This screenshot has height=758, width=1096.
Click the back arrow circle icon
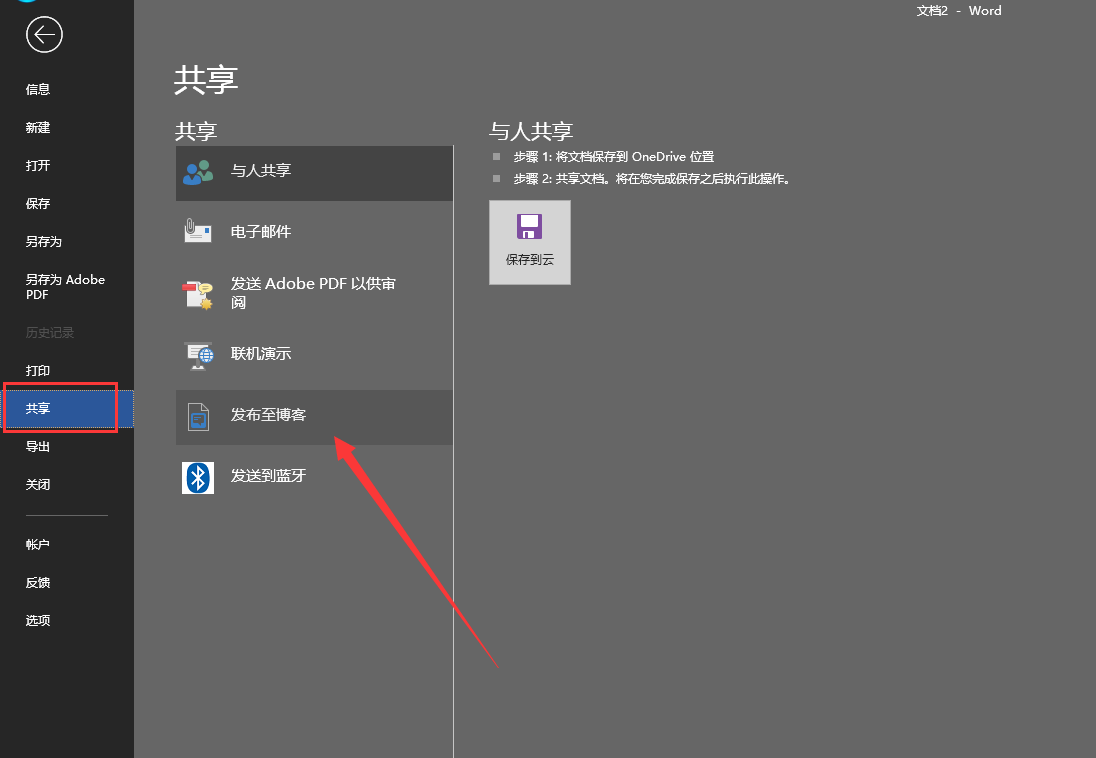[x=44, y=34]
